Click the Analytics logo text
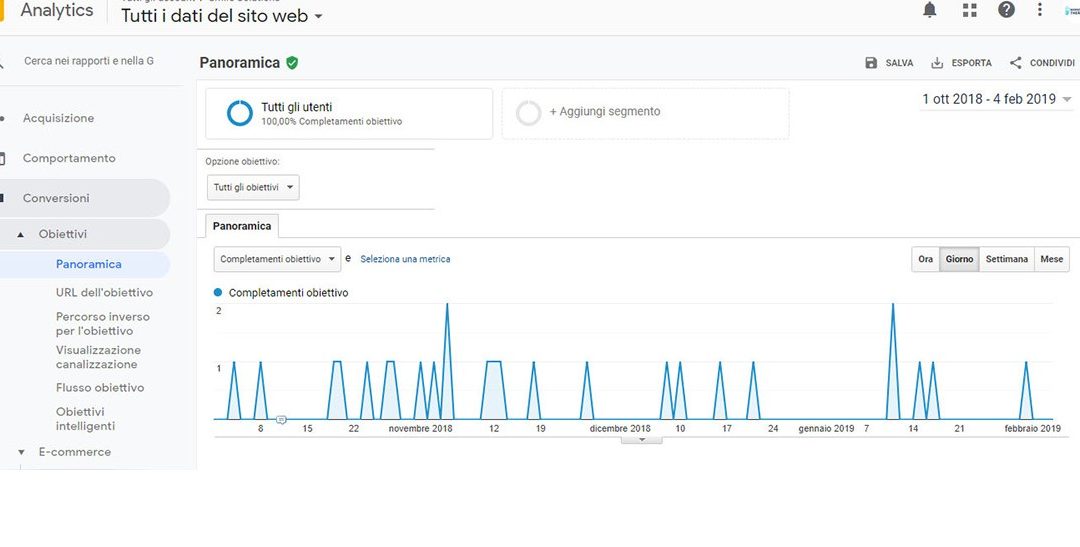 coord(56,10)
